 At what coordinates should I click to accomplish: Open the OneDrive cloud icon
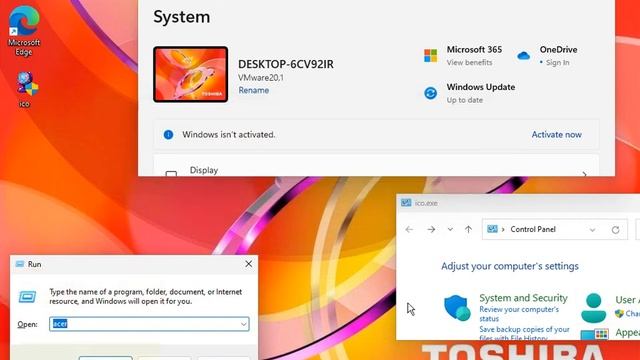[523, 55]
